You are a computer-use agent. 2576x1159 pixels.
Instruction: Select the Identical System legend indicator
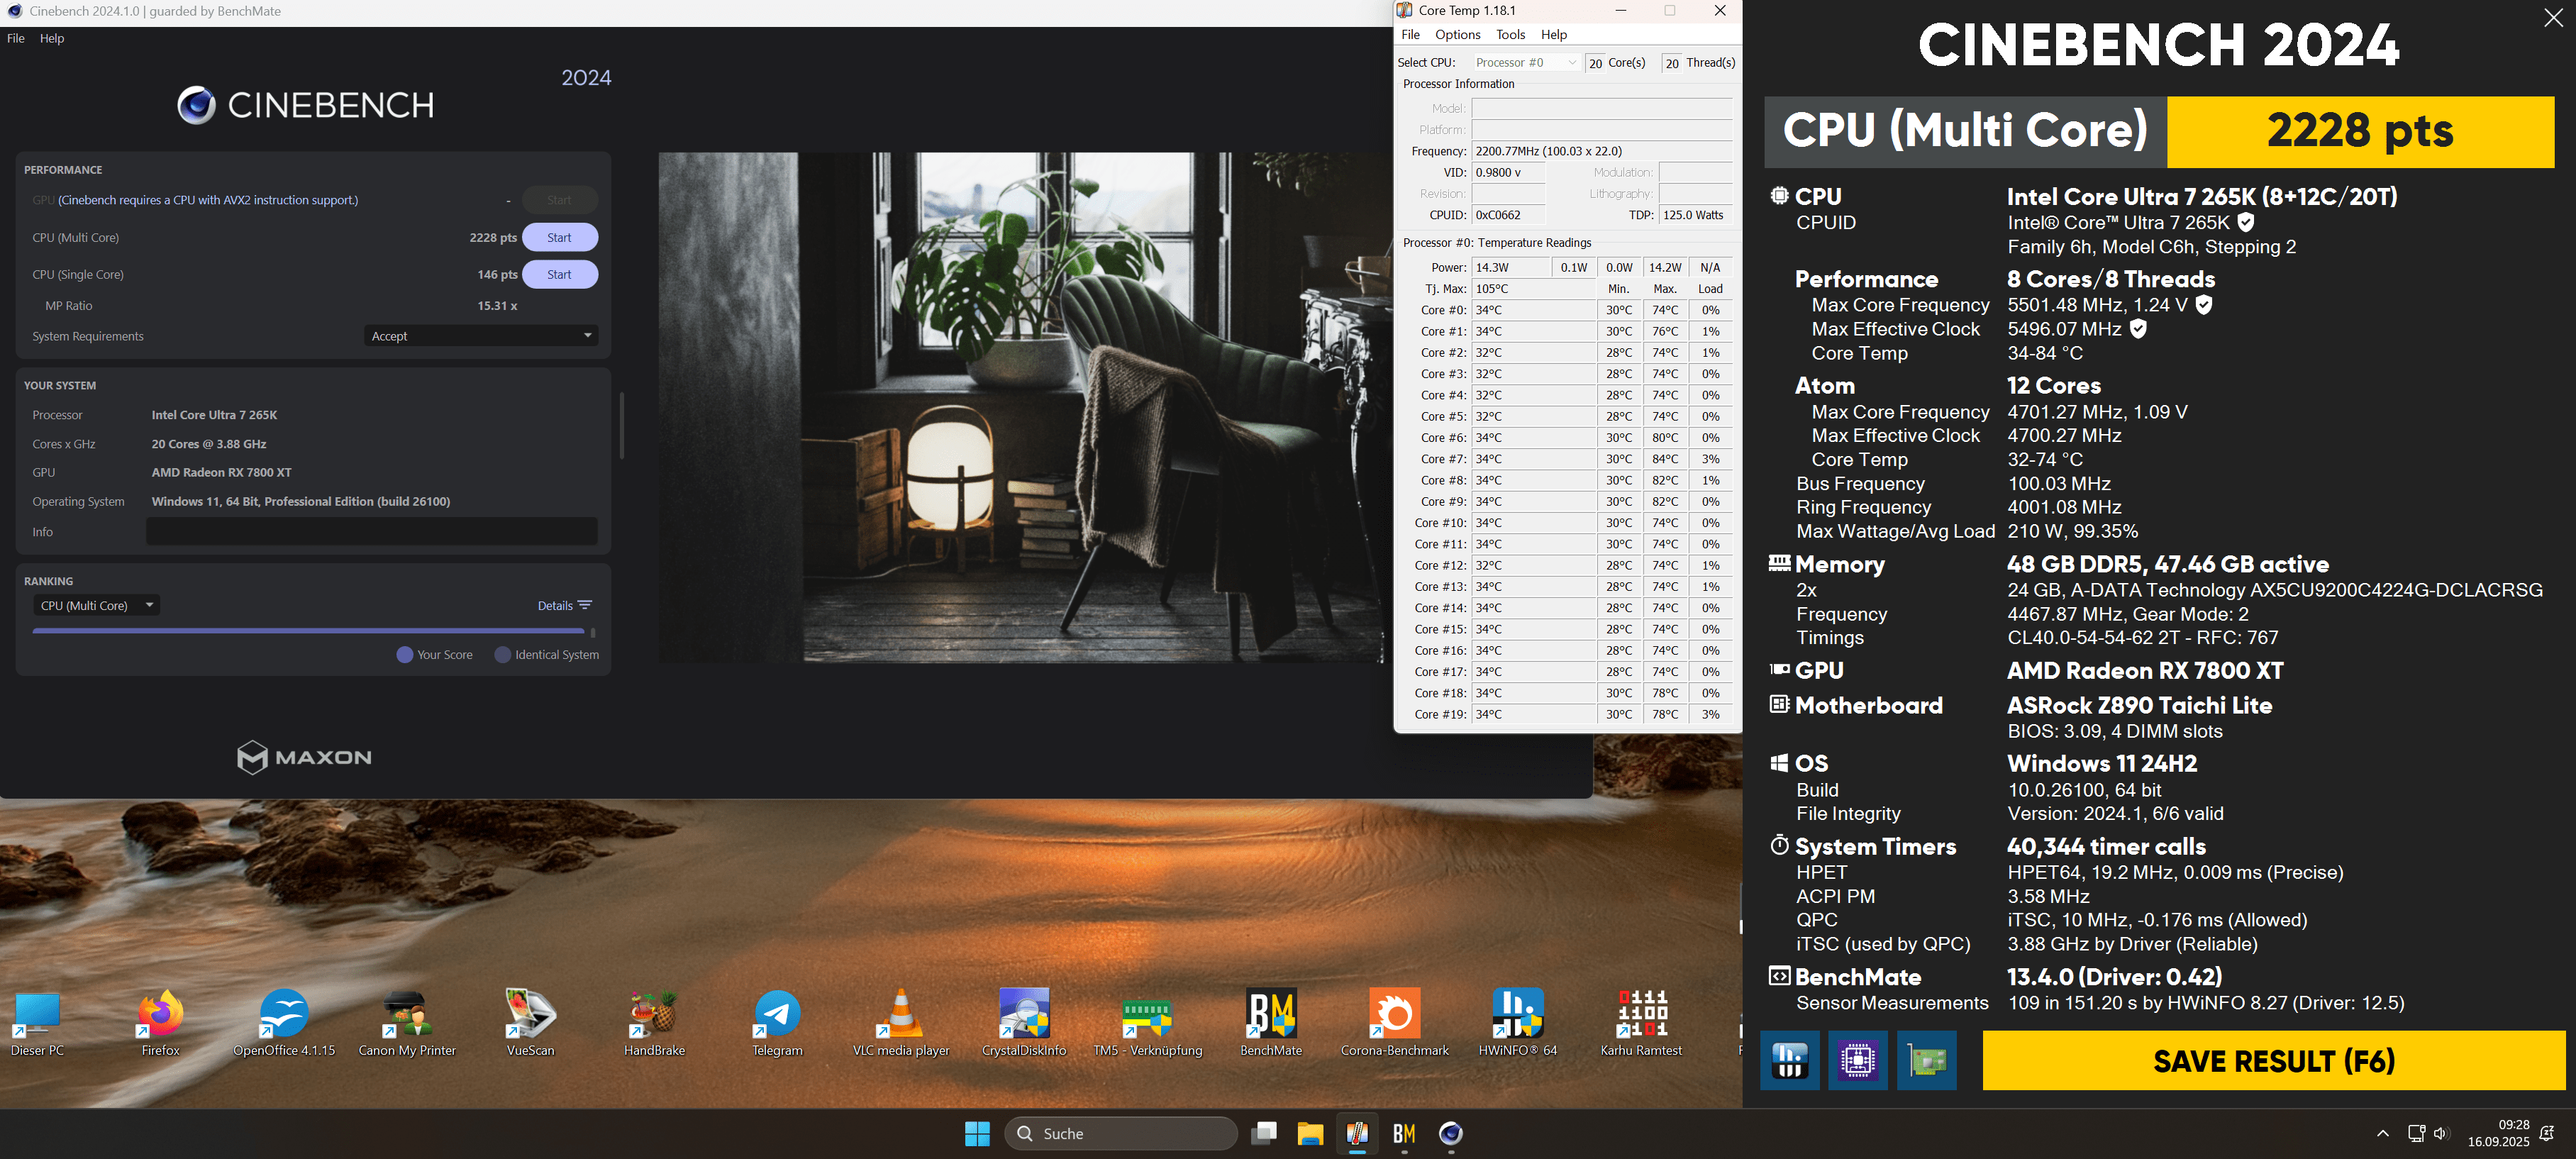(x=503, y=655)
